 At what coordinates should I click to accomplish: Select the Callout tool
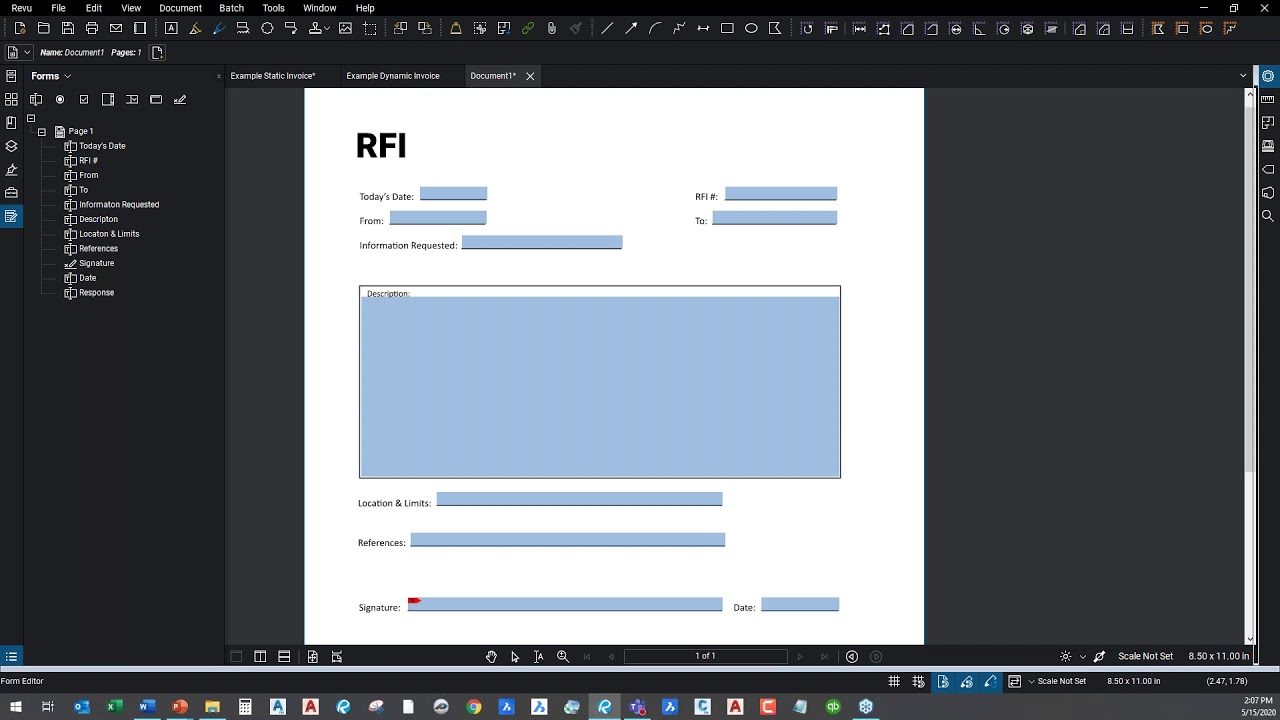click(291, 29)
